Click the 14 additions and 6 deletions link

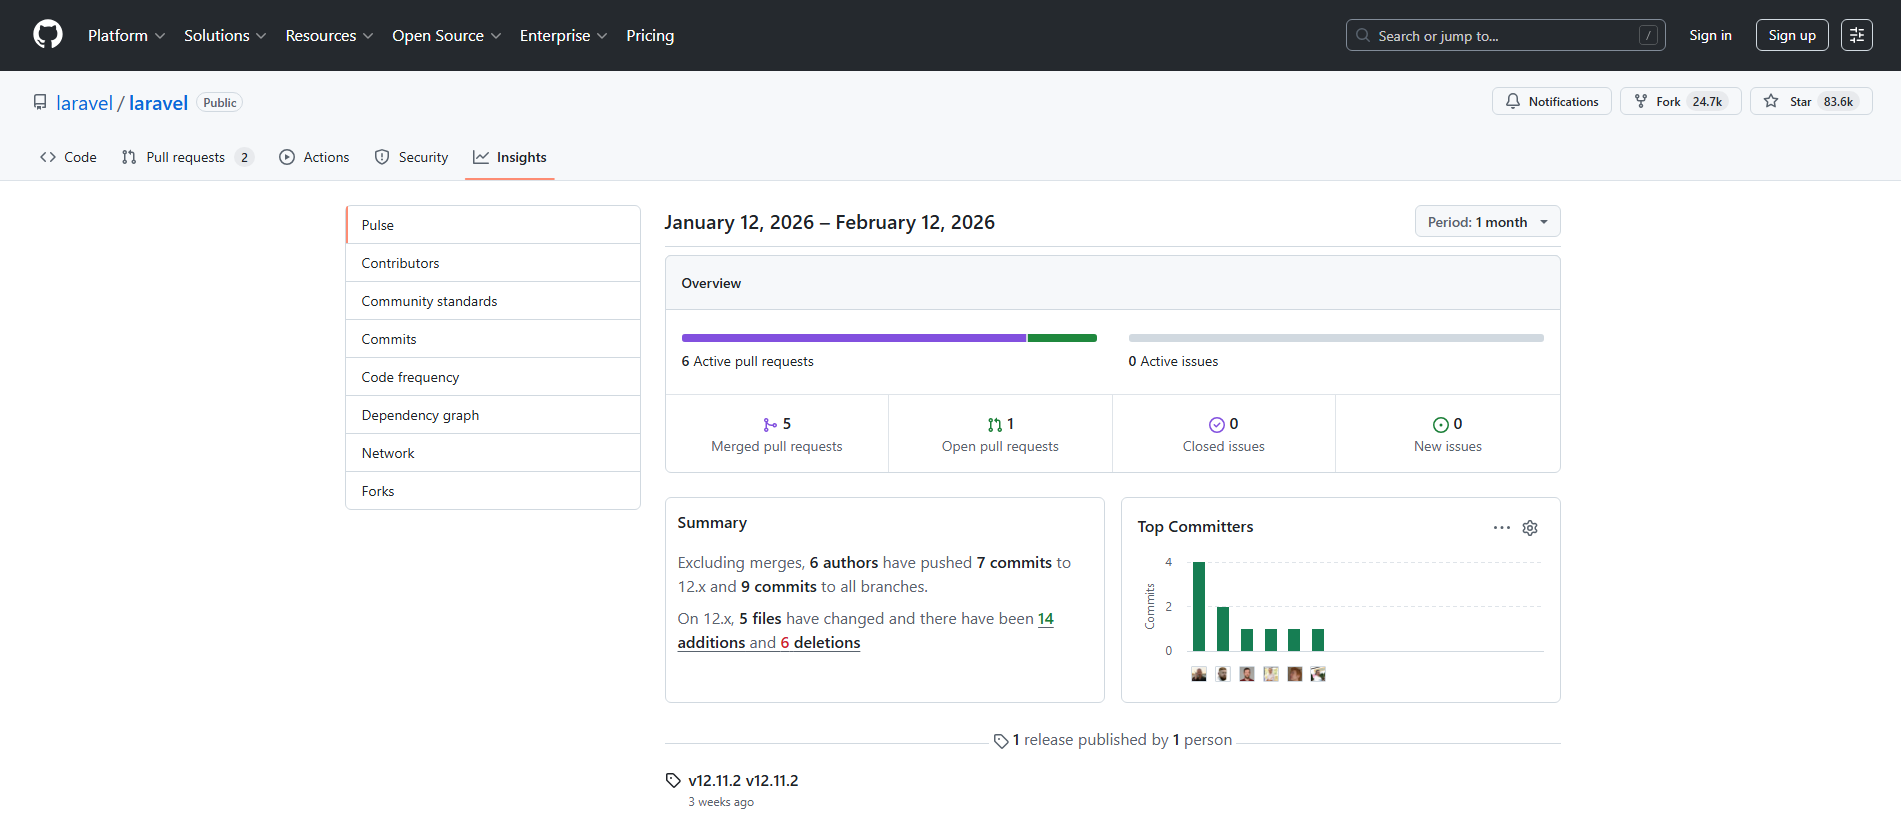(866, 631)
